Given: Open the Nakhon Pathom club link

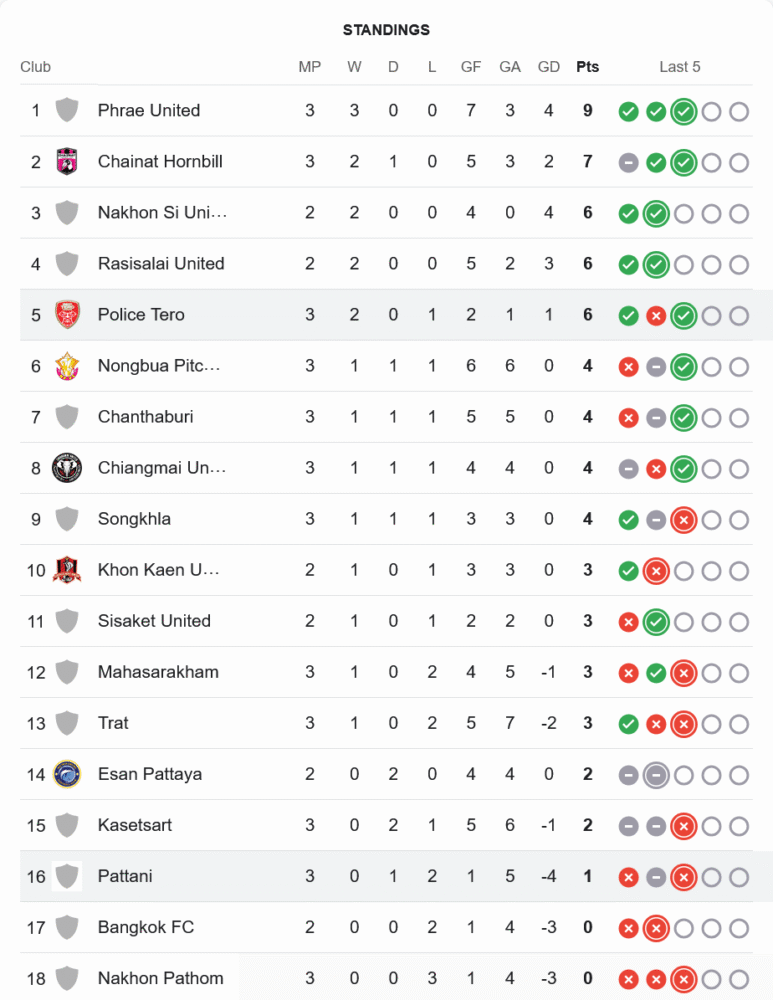Looking at the screenshot, I should pyautogui.click(x=160, y=978).
